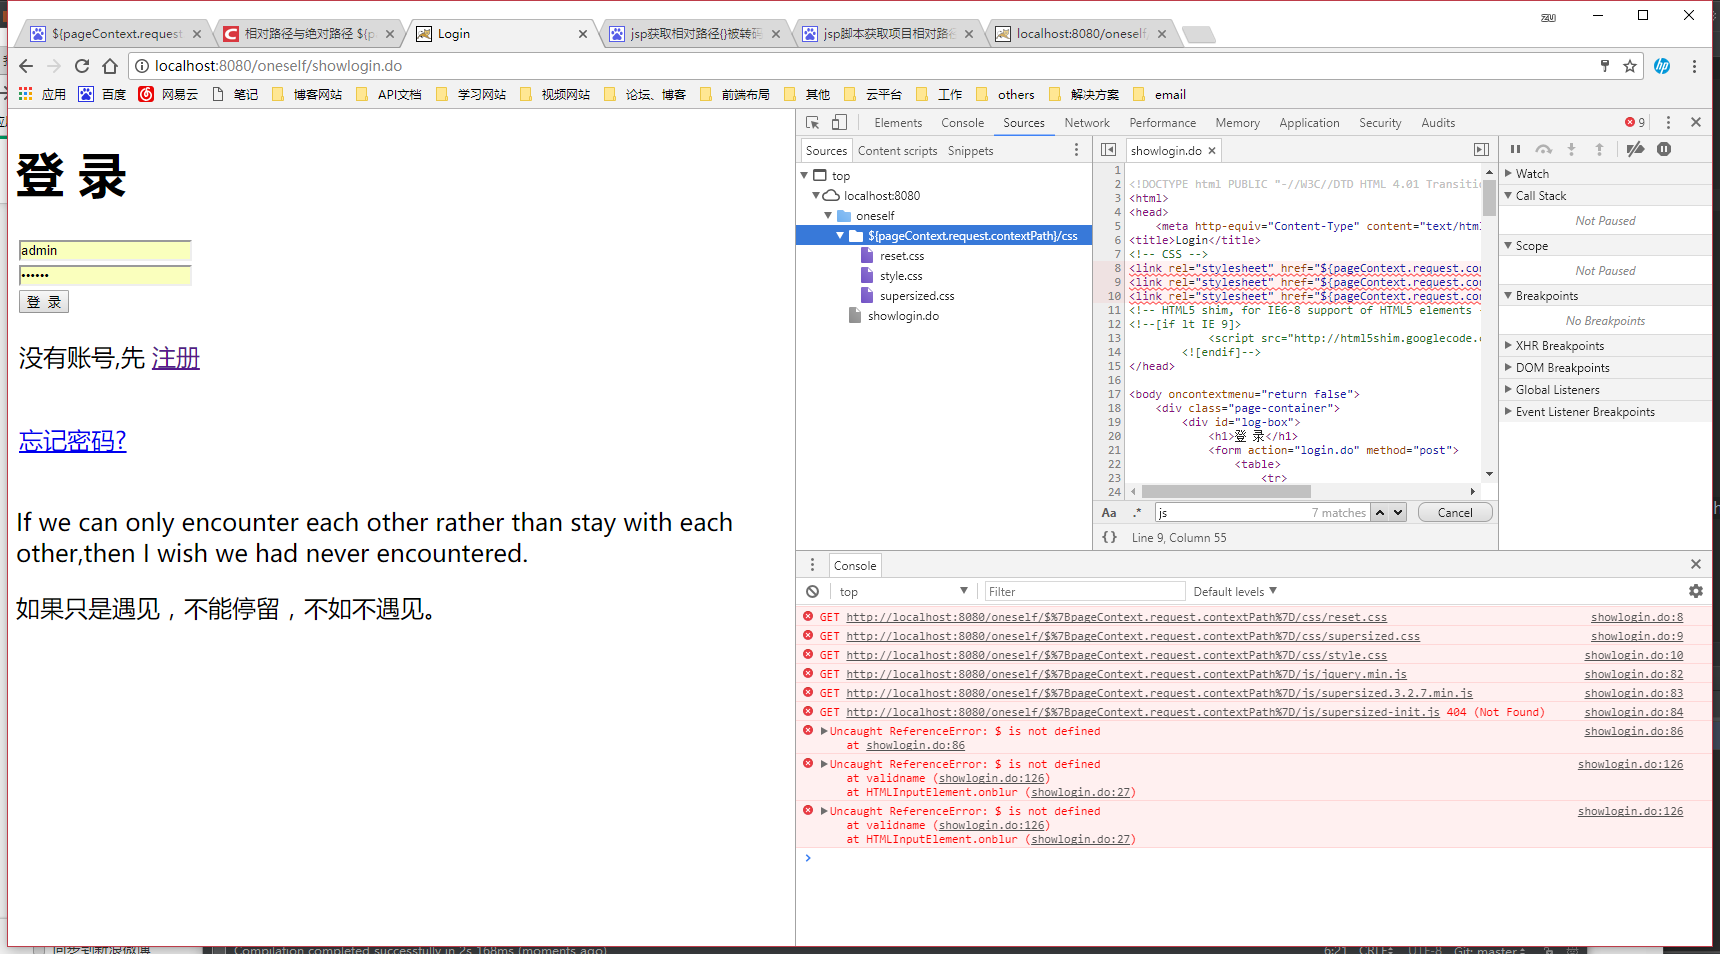
Task: Toggle the device toolbar icon
Action: [839, 123]
